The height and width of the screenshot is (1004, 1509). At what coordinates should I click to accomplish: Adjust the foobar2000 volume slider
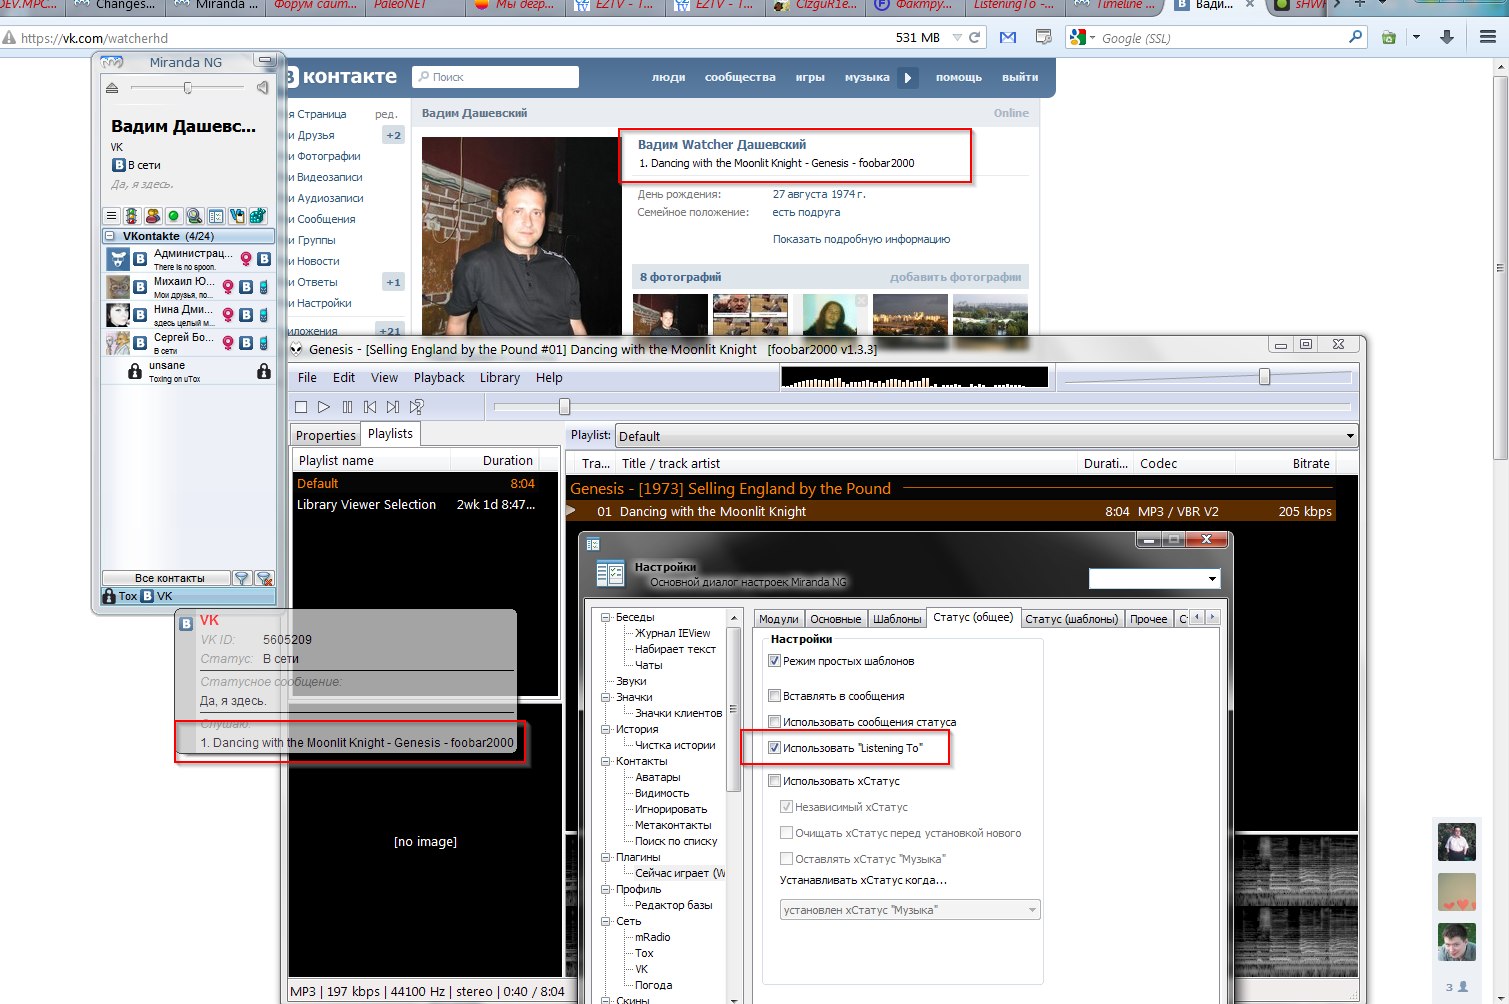tap(1264, 377)
